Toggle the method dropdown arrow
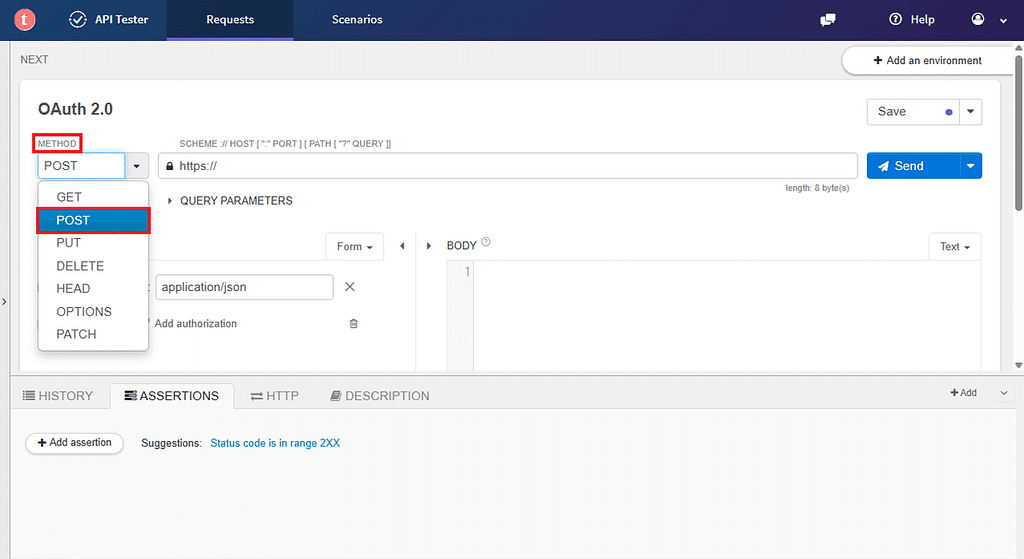 pyautogui.click(x=136, y=166)
